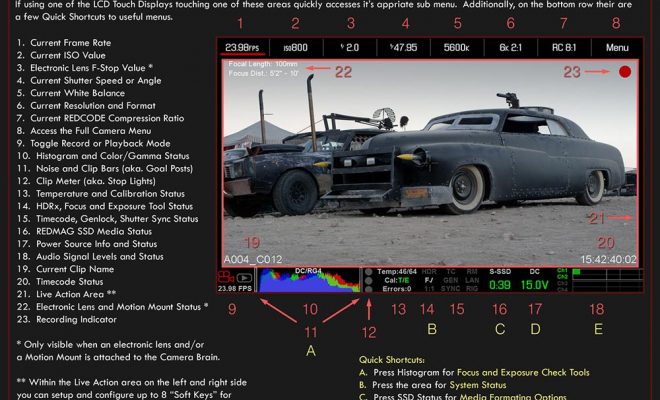Tap the 23.98 FPS frame rate field
Screen dimensions: 660x400
pos(242,48)
